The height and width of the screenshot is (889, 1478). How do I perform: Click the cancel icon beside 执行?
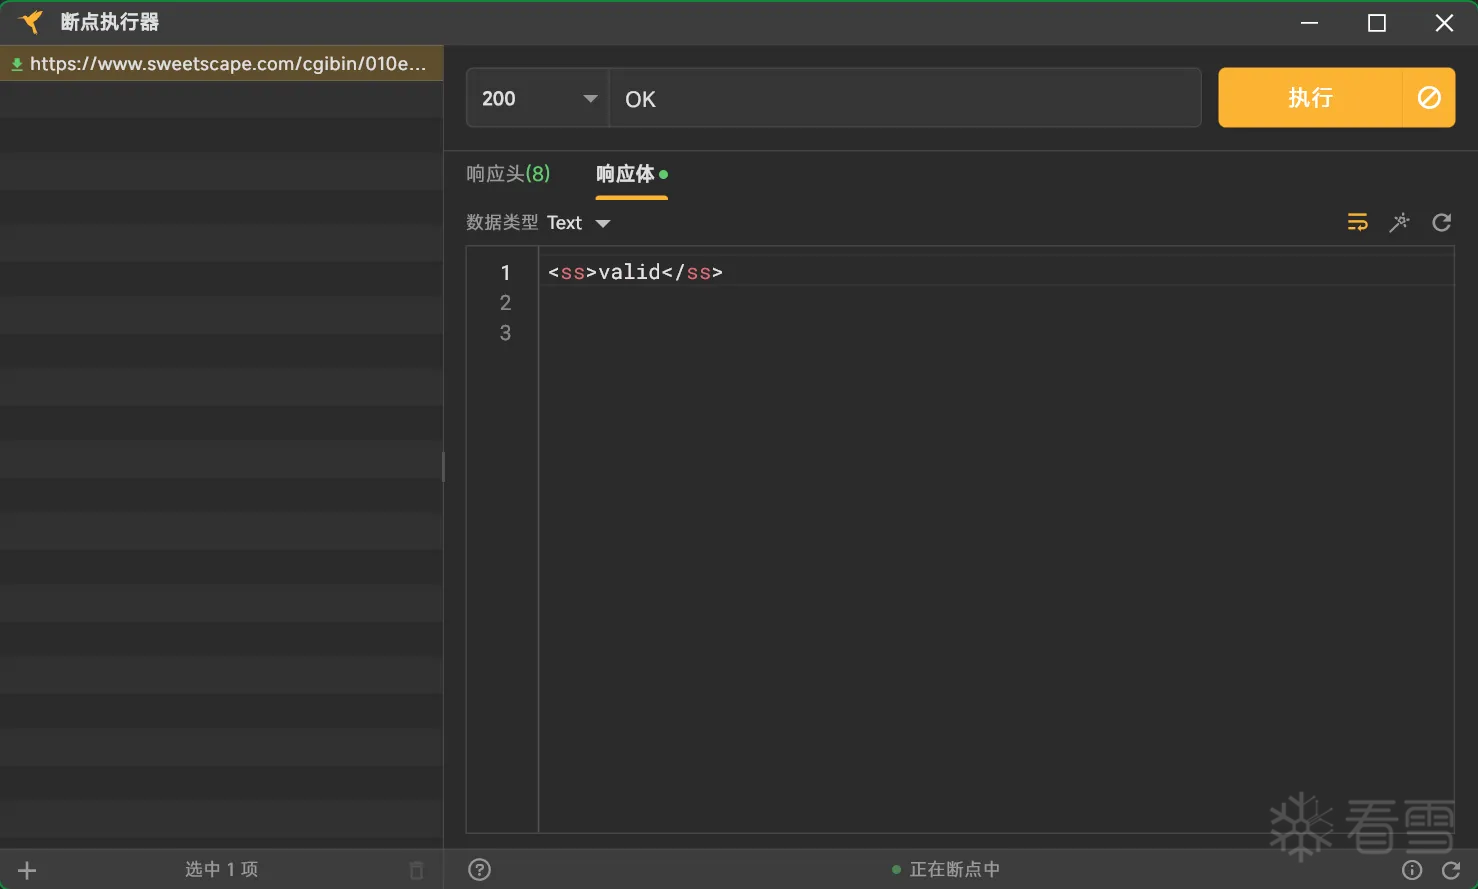1429,98
